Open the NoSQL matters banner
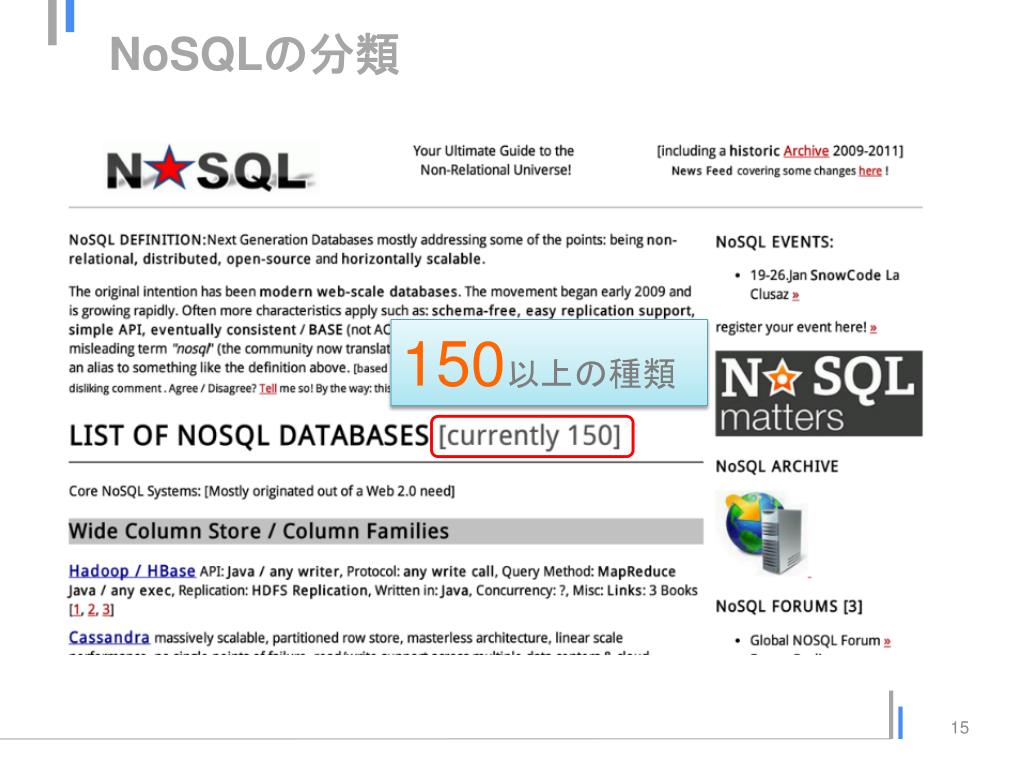This screenshot has height=768, width=1024. tap(819, 393)
